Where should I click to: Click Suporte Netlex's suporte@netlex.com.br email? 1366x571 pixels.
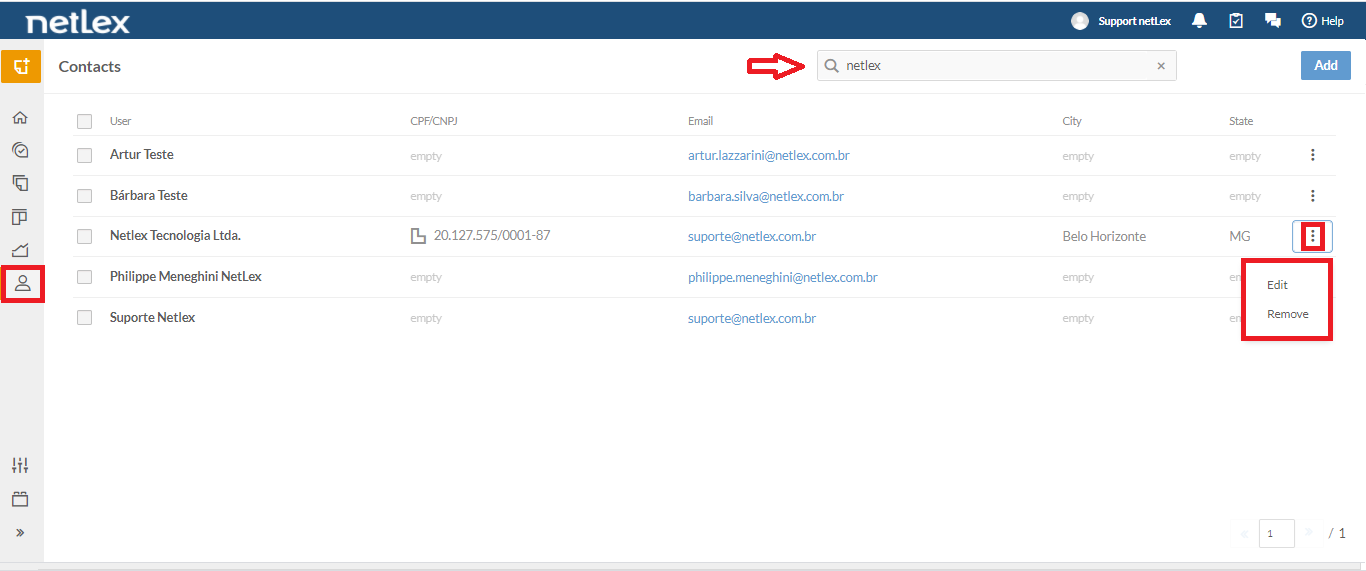752,318
